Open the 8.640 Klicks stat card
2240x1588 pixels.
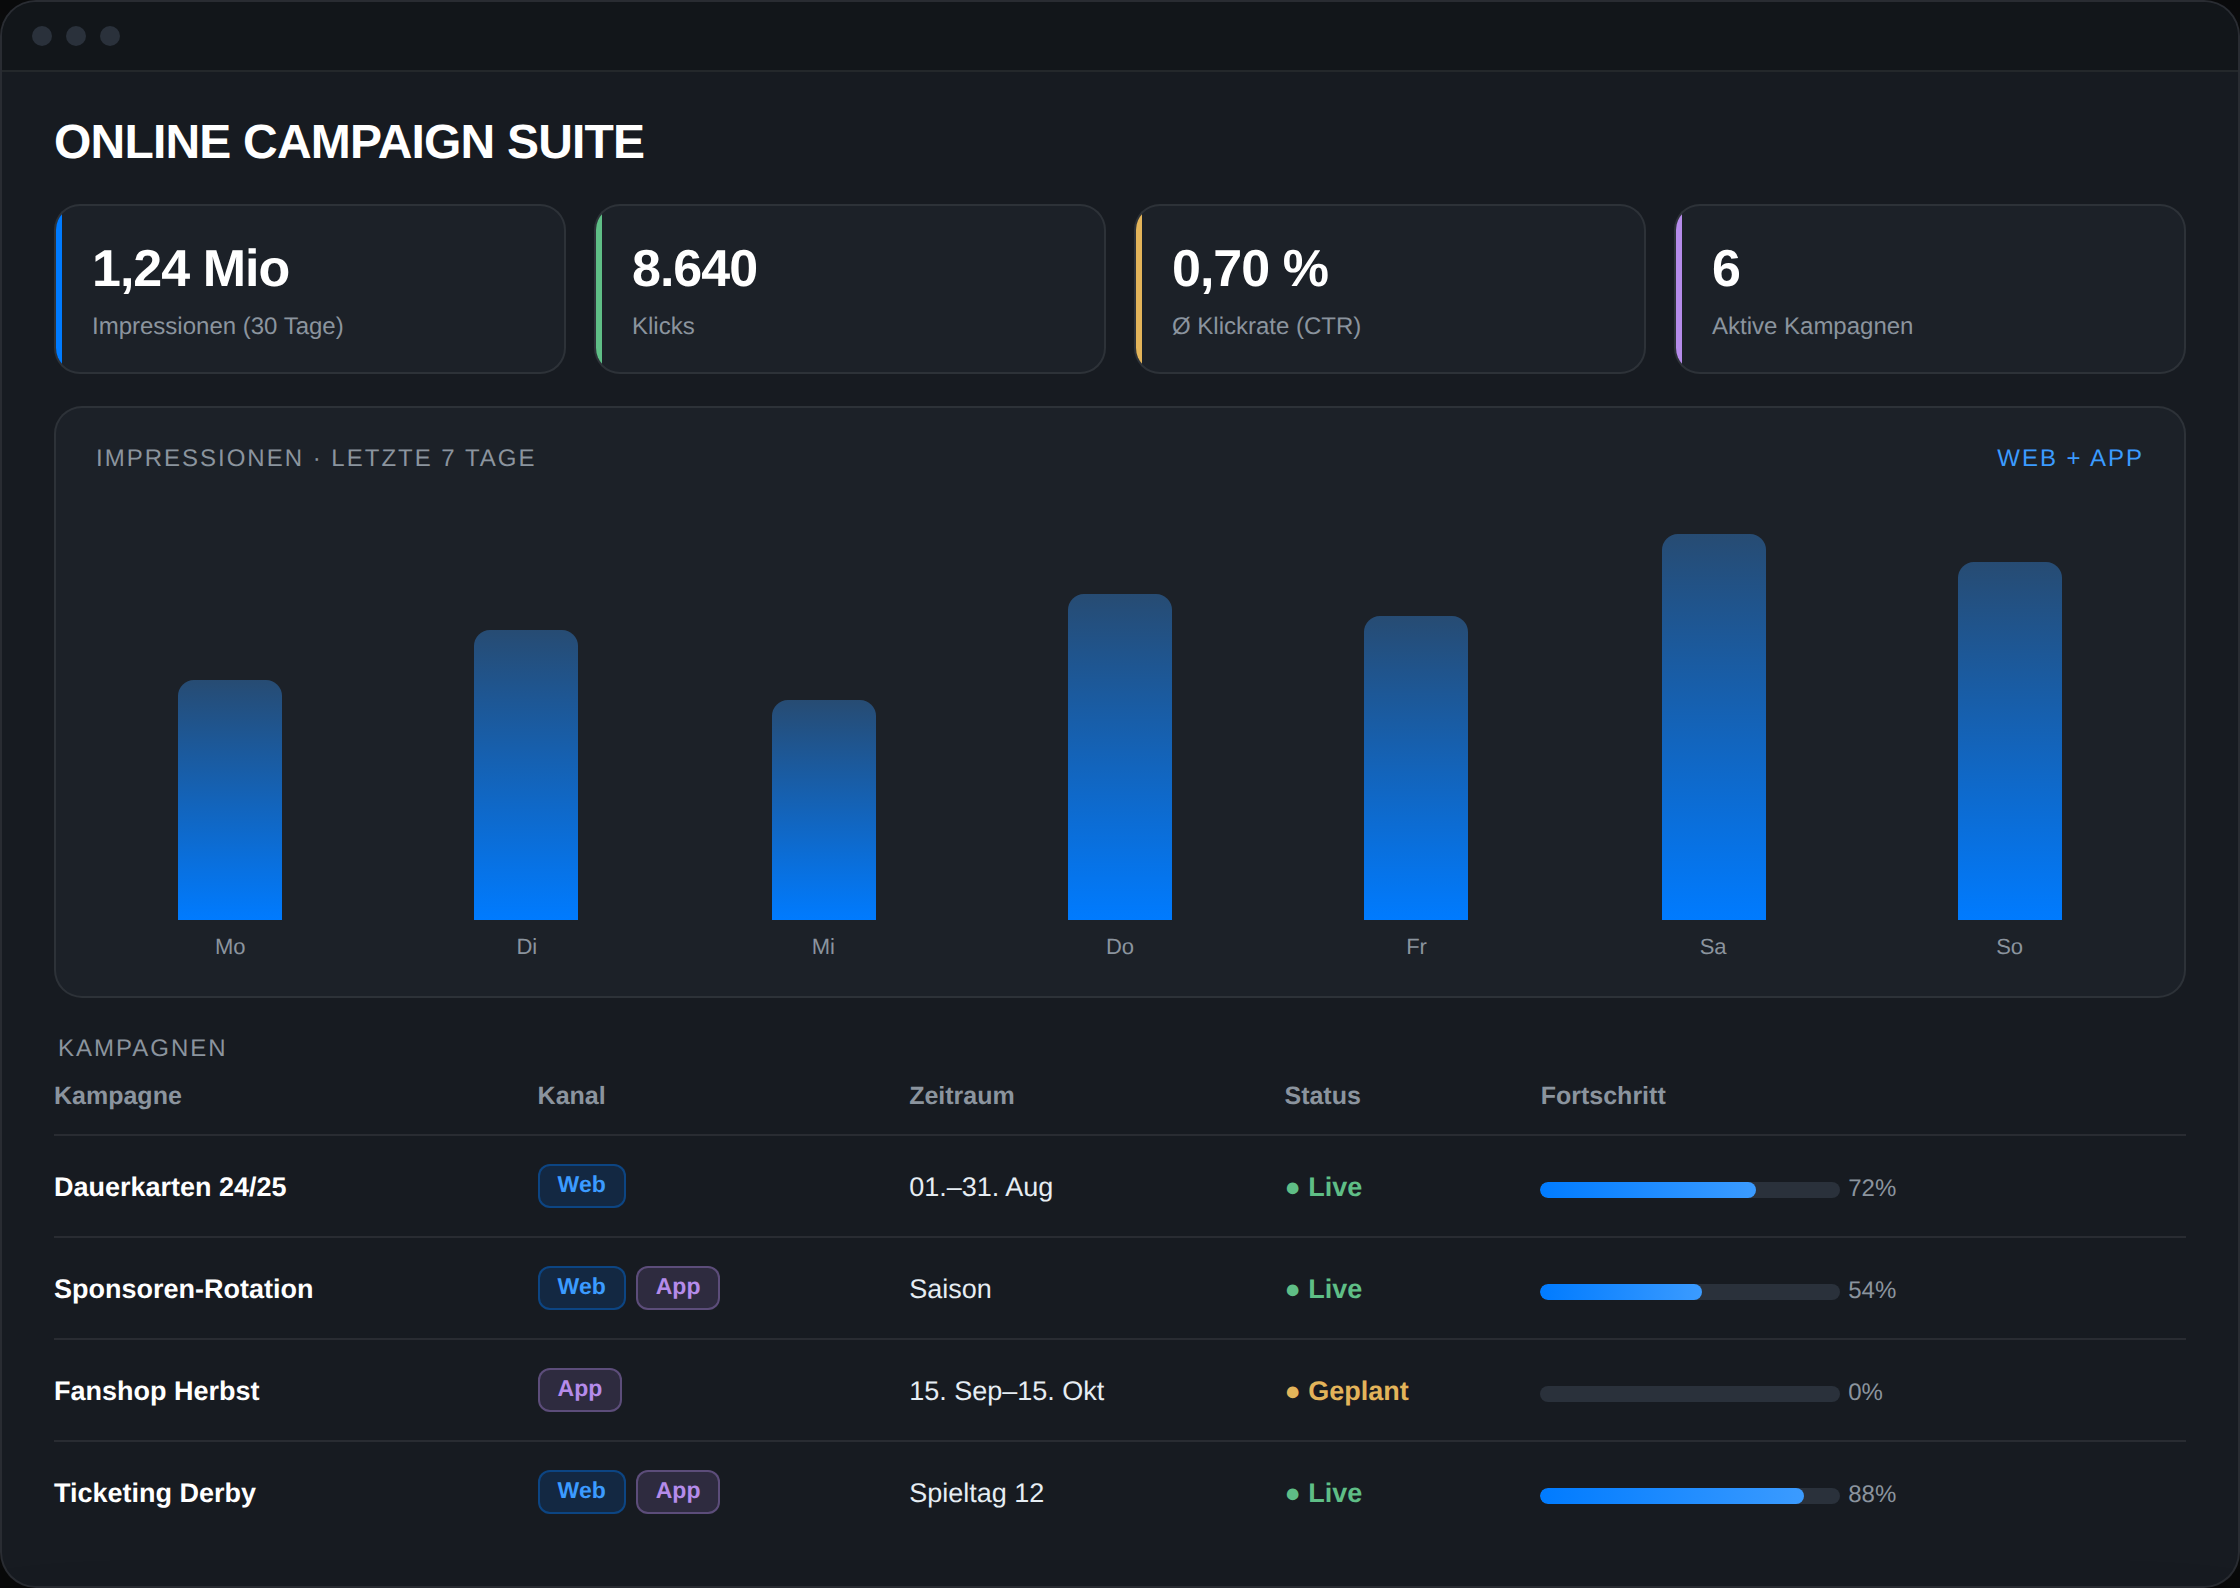(x=850, y=289)
